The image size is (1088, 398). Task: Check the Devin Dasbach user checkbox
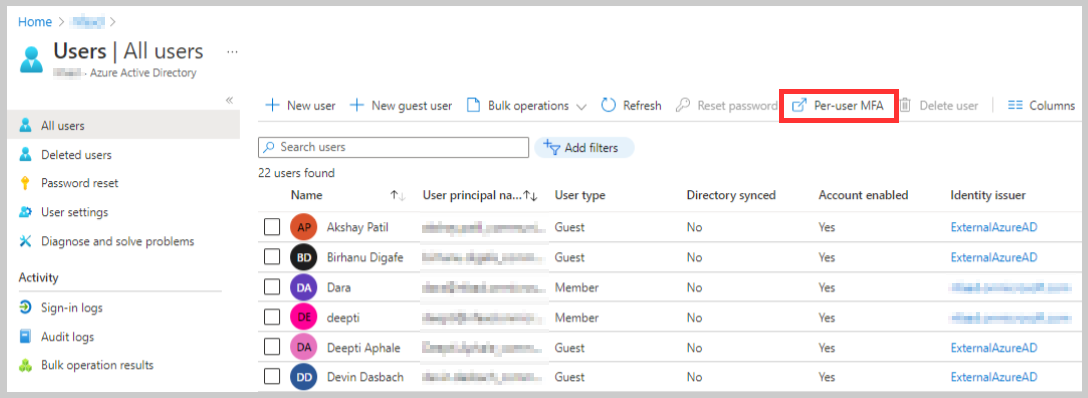pos(272,377)
